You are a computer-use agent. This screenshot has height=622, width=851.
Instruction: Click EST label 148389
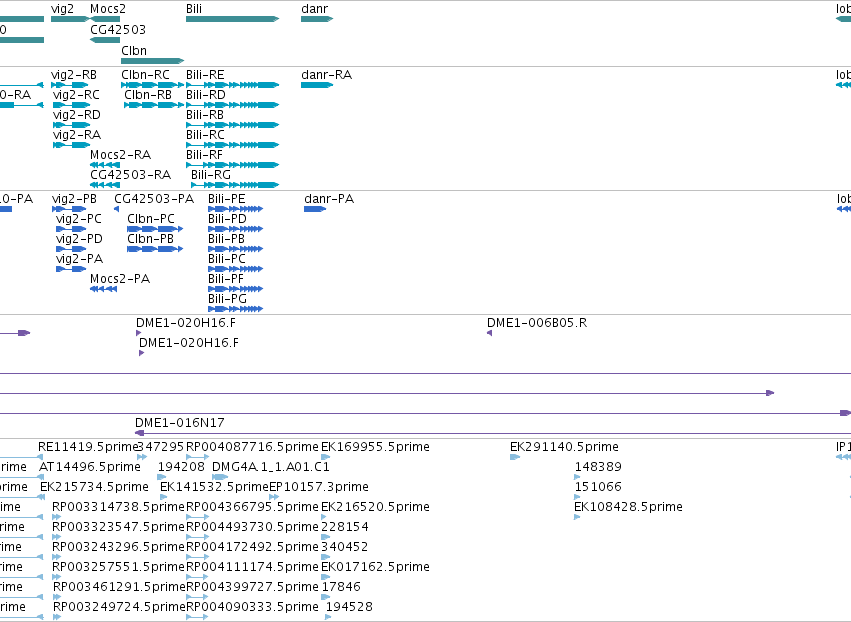click(598, 467)
